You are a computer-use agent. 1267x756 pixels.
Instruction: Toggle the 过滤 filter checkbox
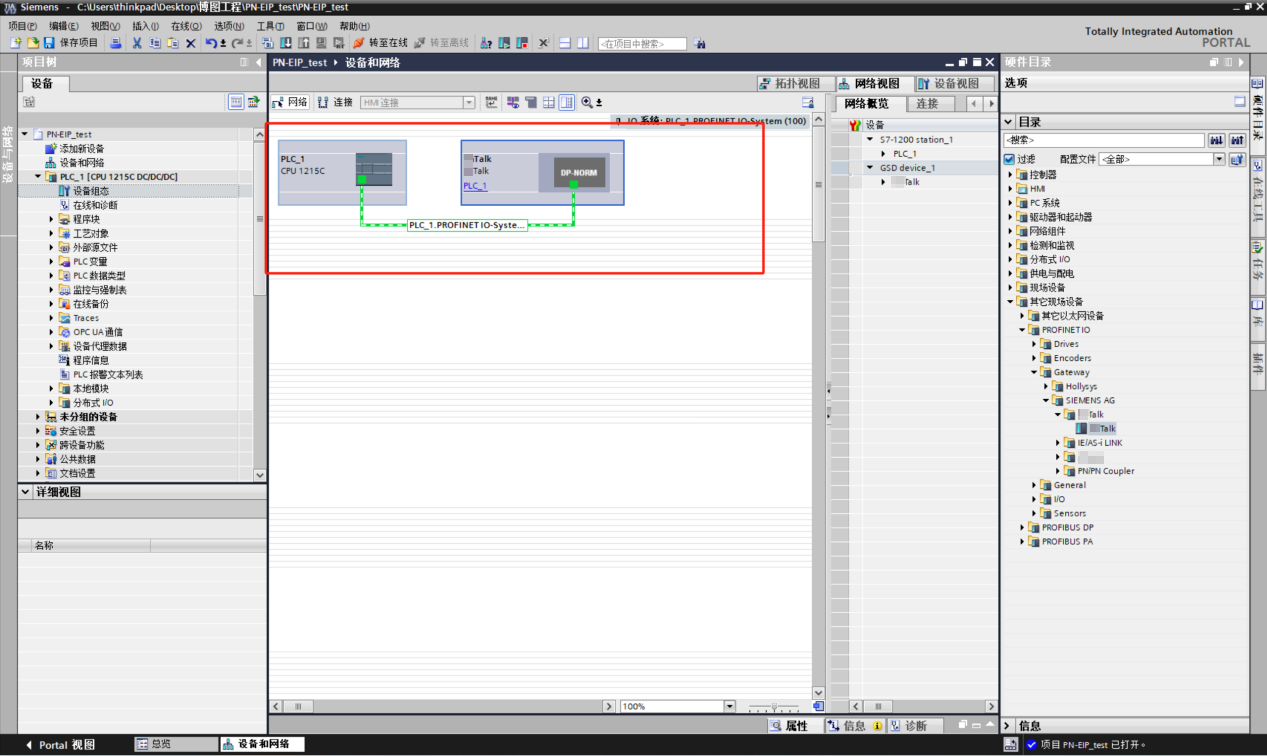(1009, 160)
